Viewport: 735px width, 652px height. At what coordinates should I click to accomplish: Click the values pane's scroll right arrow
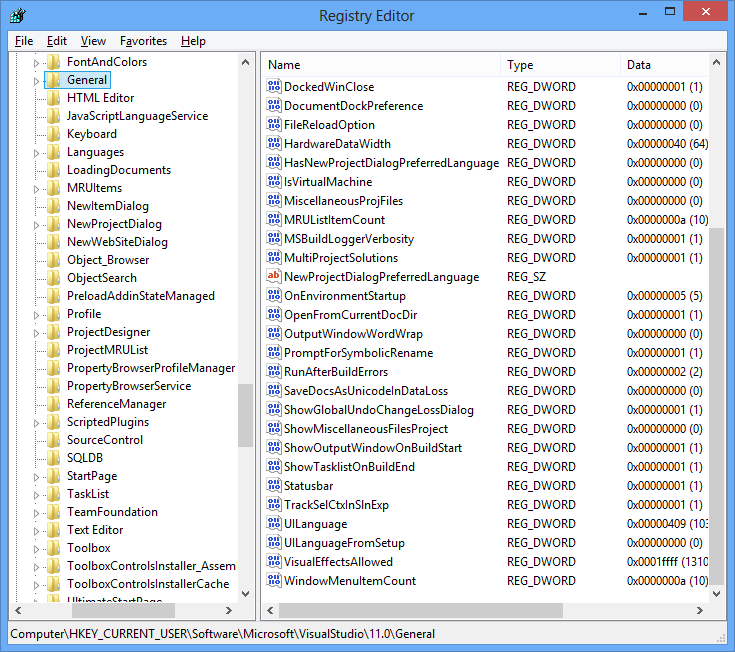pos(699,610)
